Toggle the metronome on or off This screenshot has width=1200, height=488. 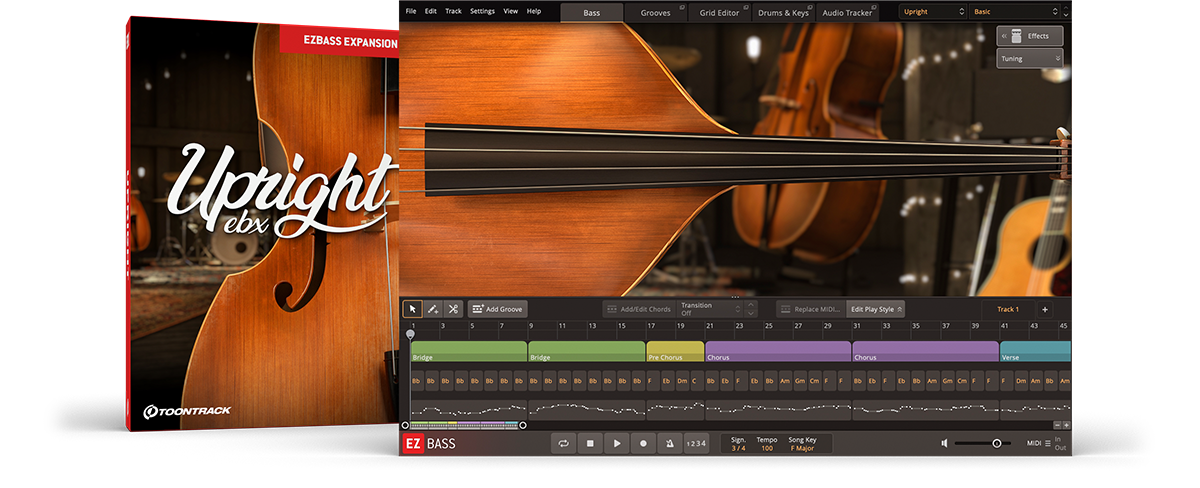670,443
